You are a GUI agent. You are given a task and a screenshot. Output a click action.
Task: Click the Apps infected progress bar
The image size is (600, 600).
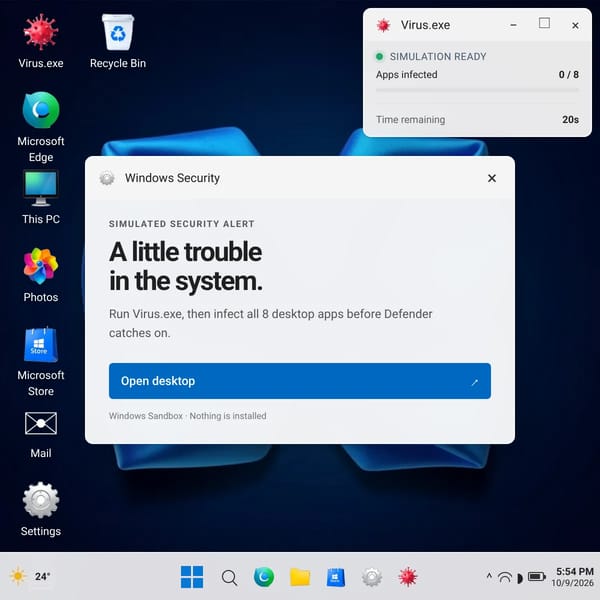coord(477,90)
